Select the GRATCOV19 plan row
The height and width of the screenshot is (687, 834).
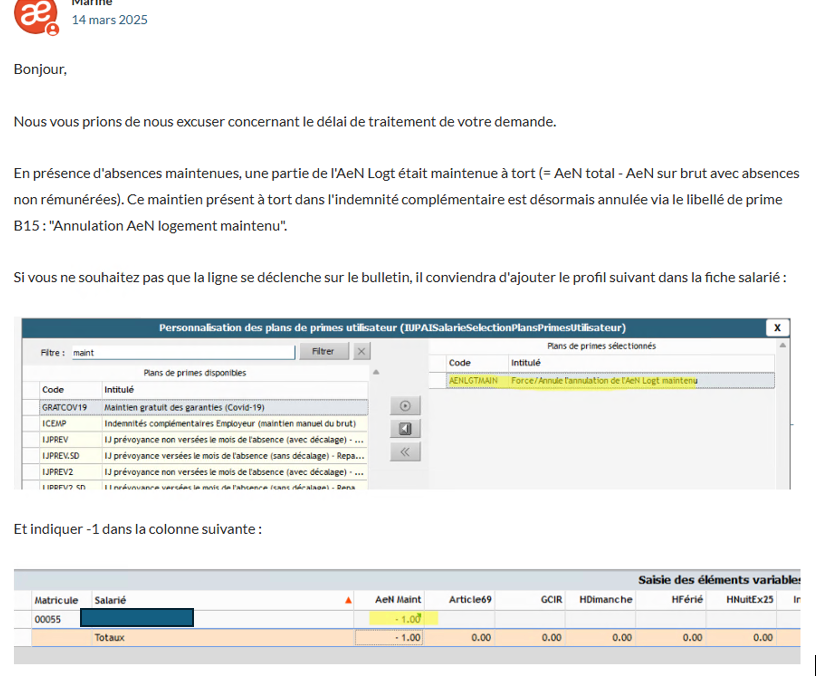coord(195,407)
